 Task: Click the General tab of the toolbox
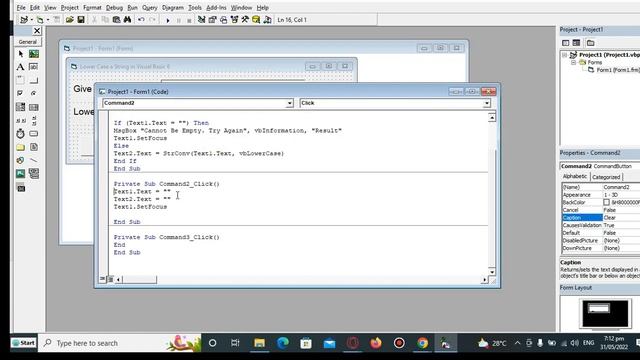pyautogui.click(x=28, y=42)
